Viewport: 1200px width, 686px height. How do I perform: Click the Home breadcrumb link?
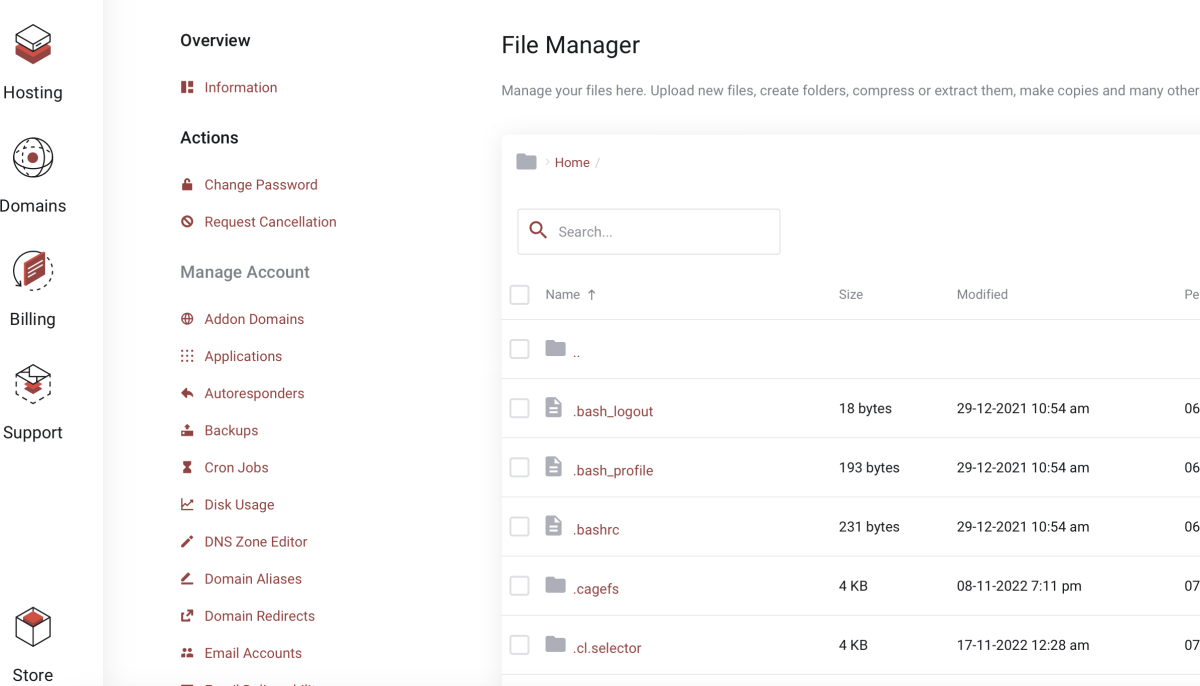coord(572,163)
